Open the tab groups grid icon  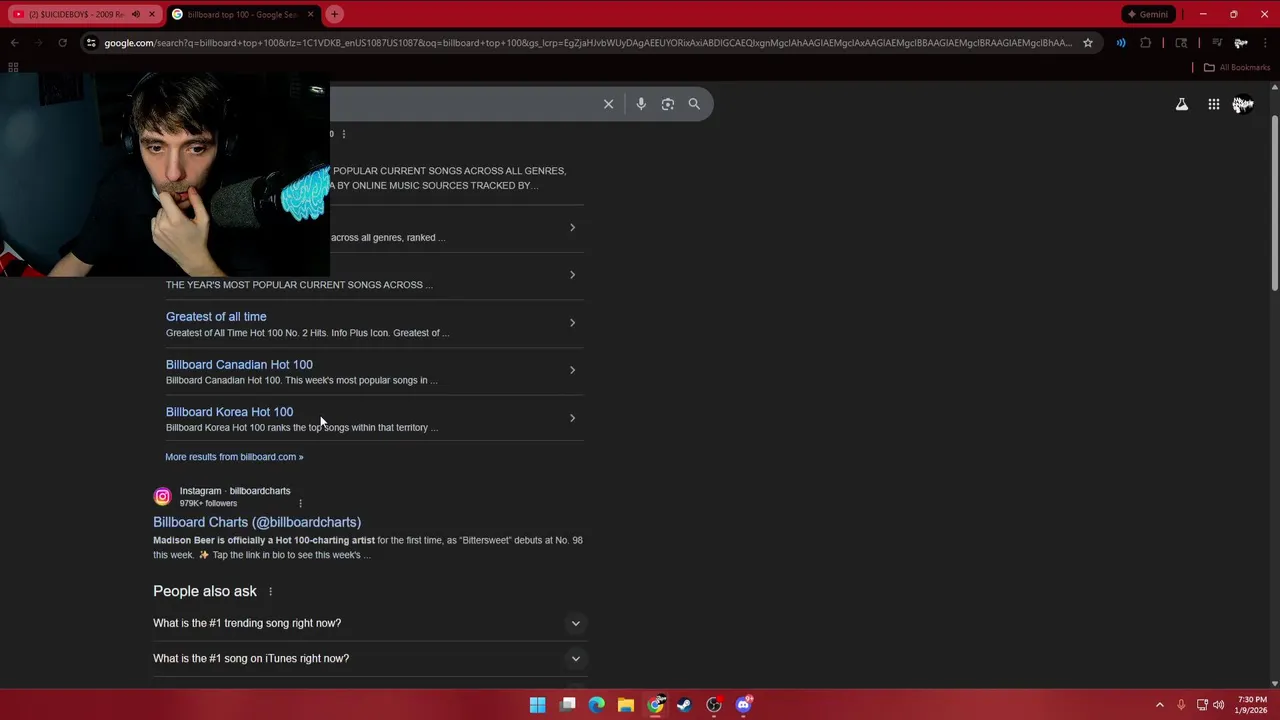click(13, 68)
